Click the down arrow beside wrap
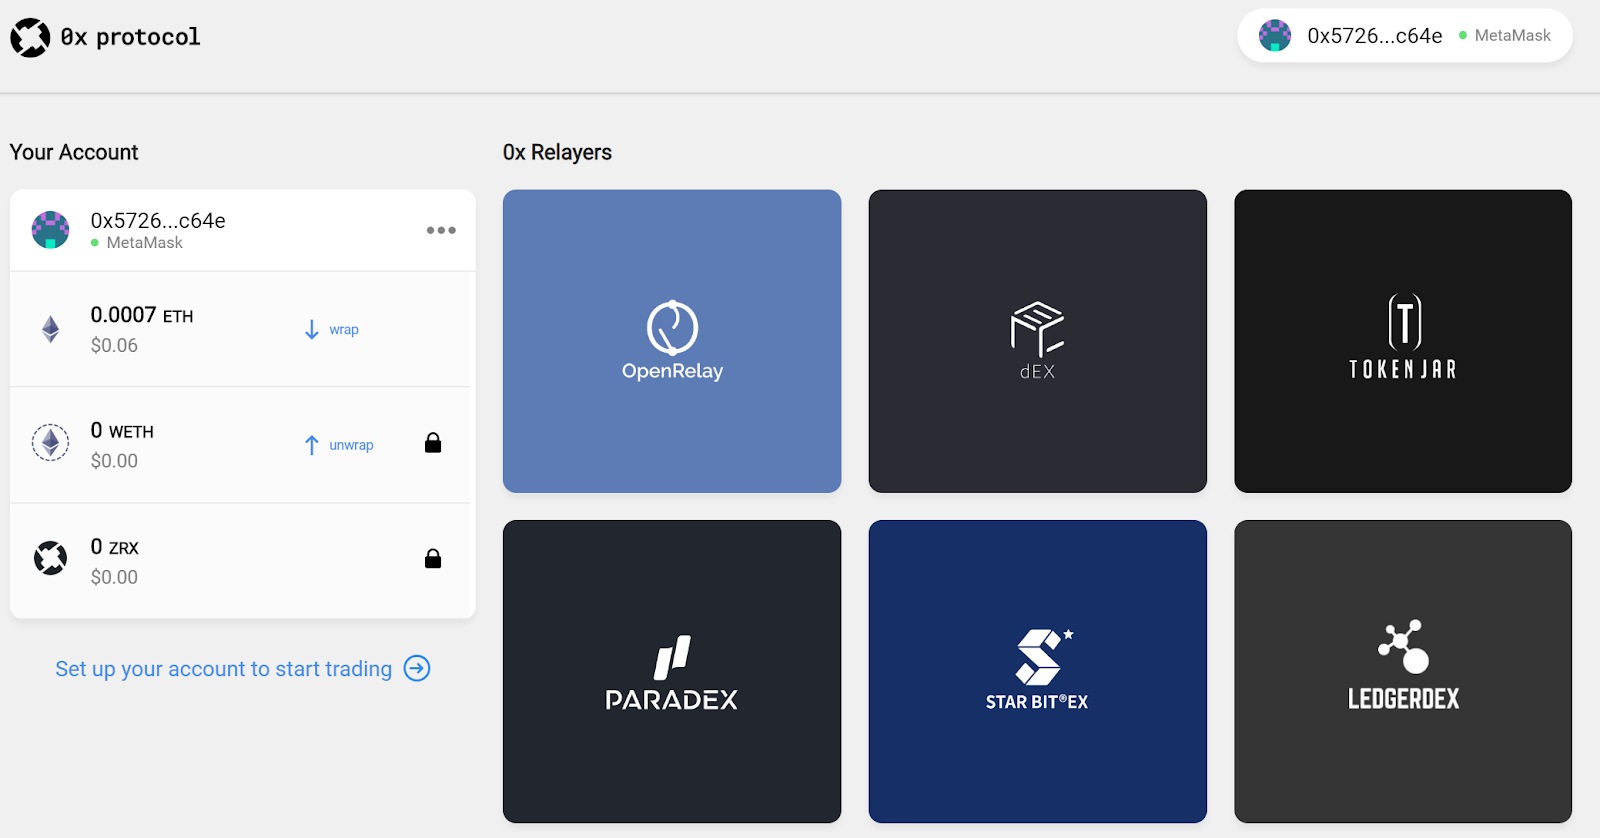Viewport: 1600px width, 838px height. 312,329
